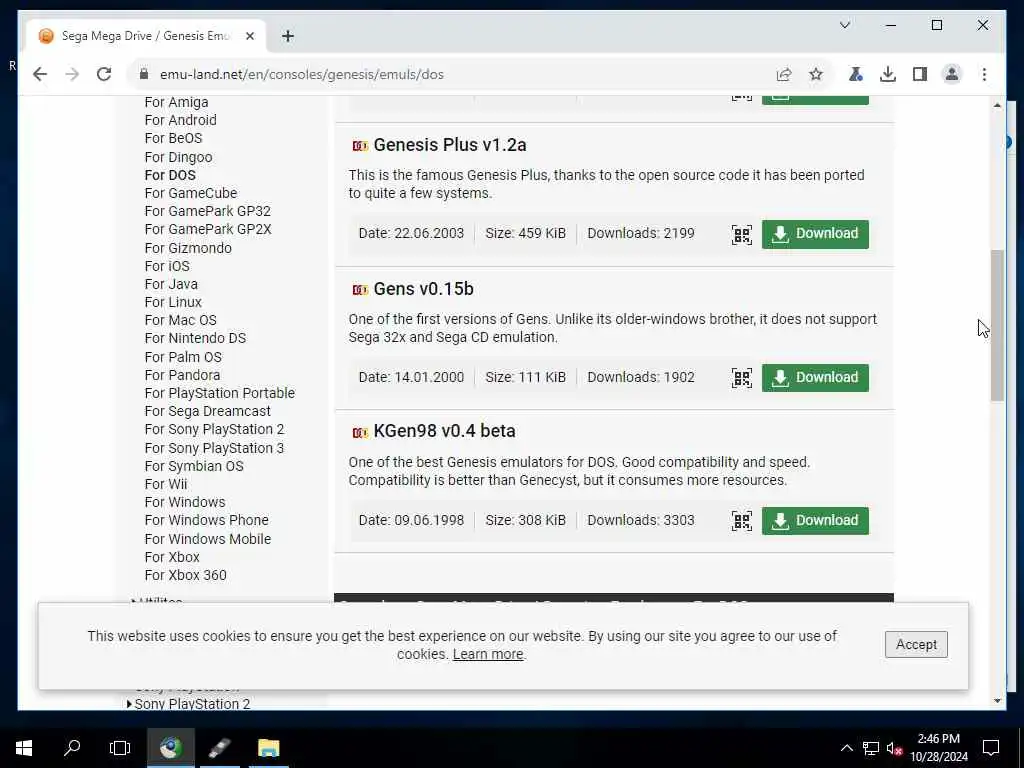The height and width of the screenshot is (768, 1024).
Task: Select For Windows Mobile in sidebar
Action: tap(208, 539)
